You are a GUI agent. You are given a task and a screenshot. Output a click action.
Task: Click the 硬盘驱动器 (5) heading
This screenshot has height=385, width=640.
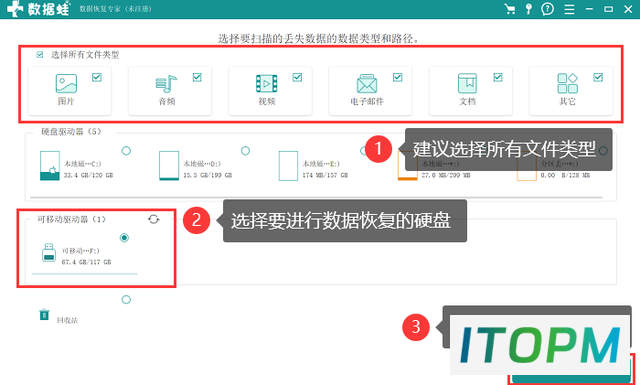point(71,131)
